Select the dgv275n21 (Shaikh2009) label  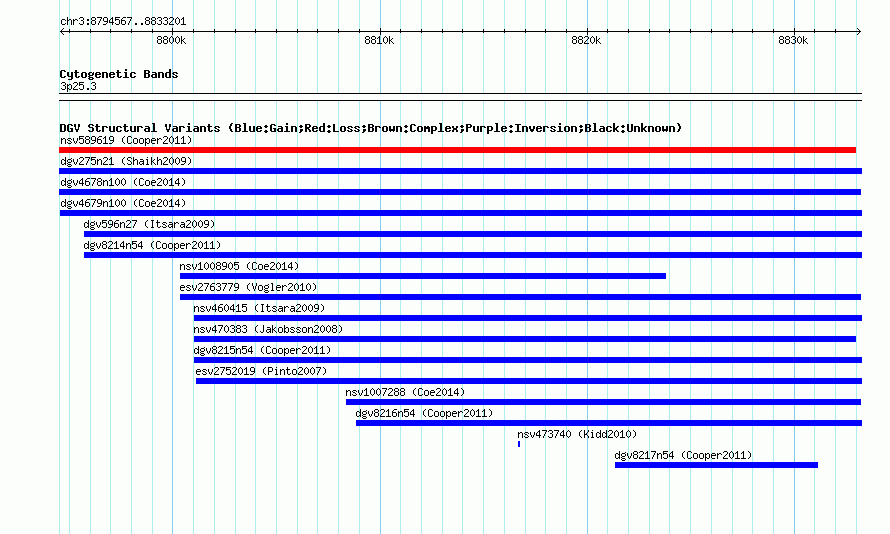point(126,161)
